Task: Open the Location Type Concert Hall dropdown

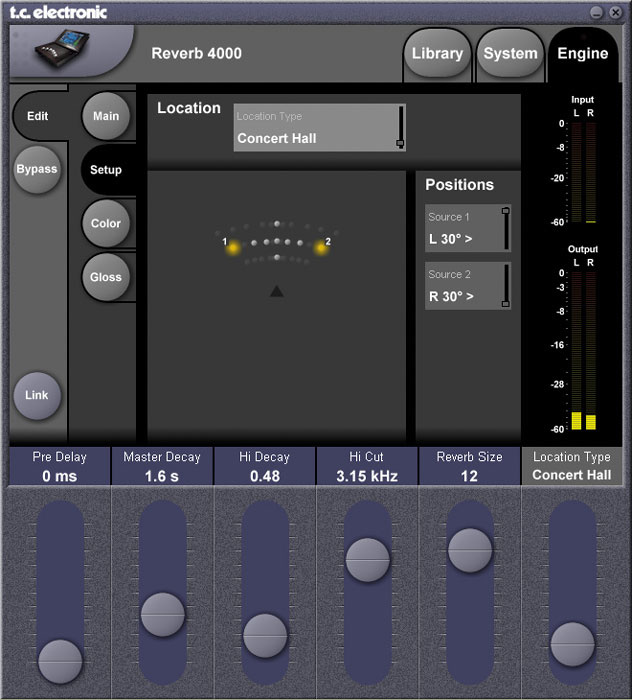Action: 319,128
